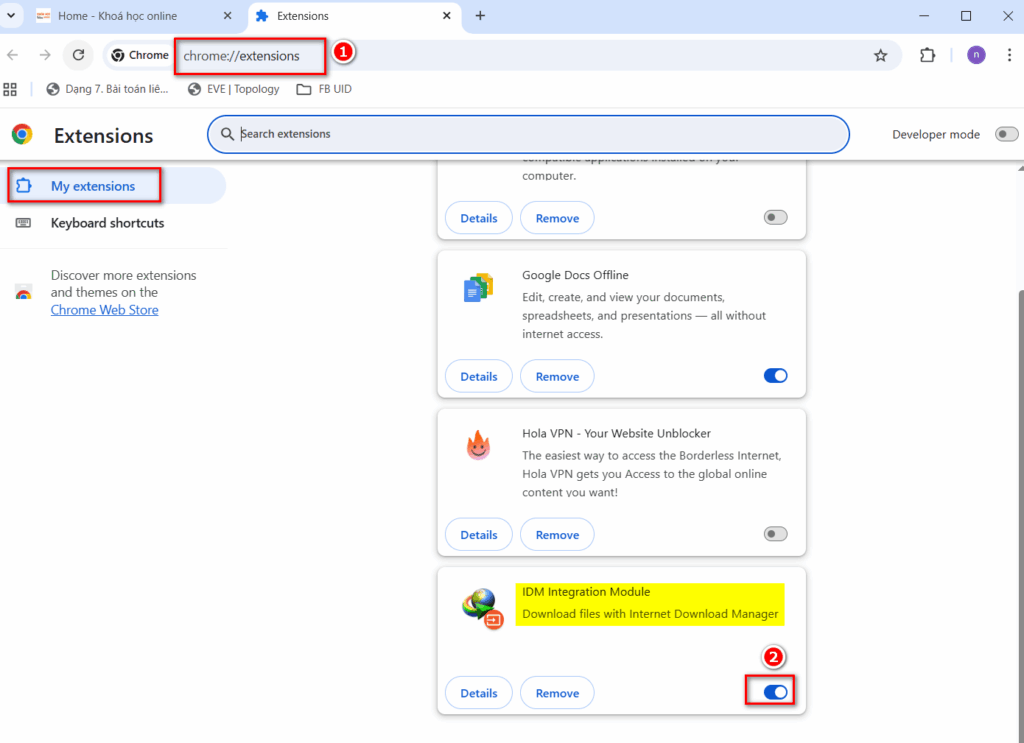Click the browser back arrow

click(12, 55)
